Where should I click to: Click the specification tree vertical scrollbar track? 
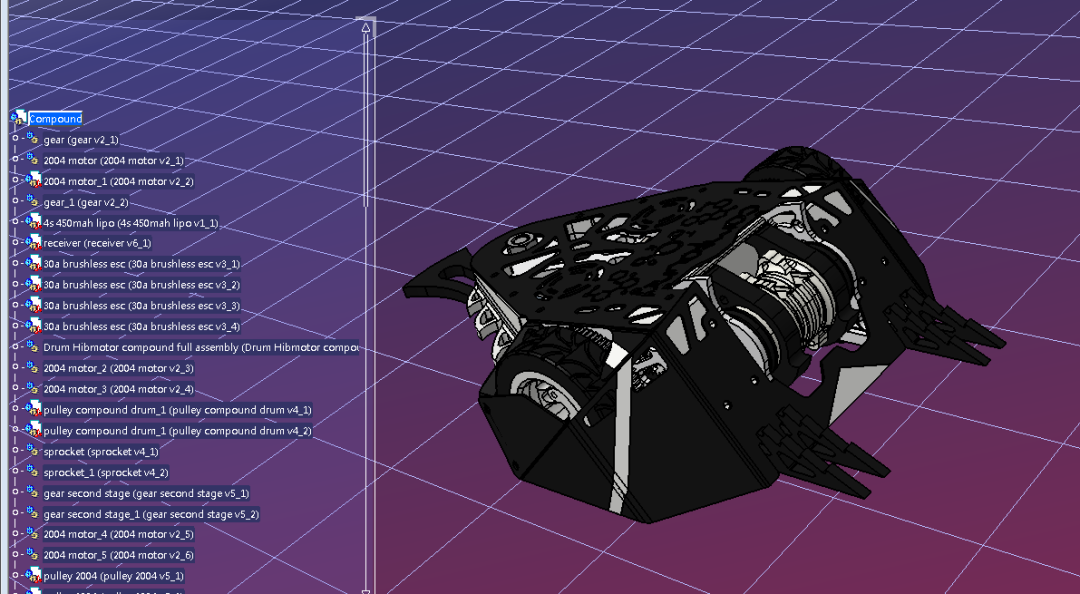coord(366,310)
